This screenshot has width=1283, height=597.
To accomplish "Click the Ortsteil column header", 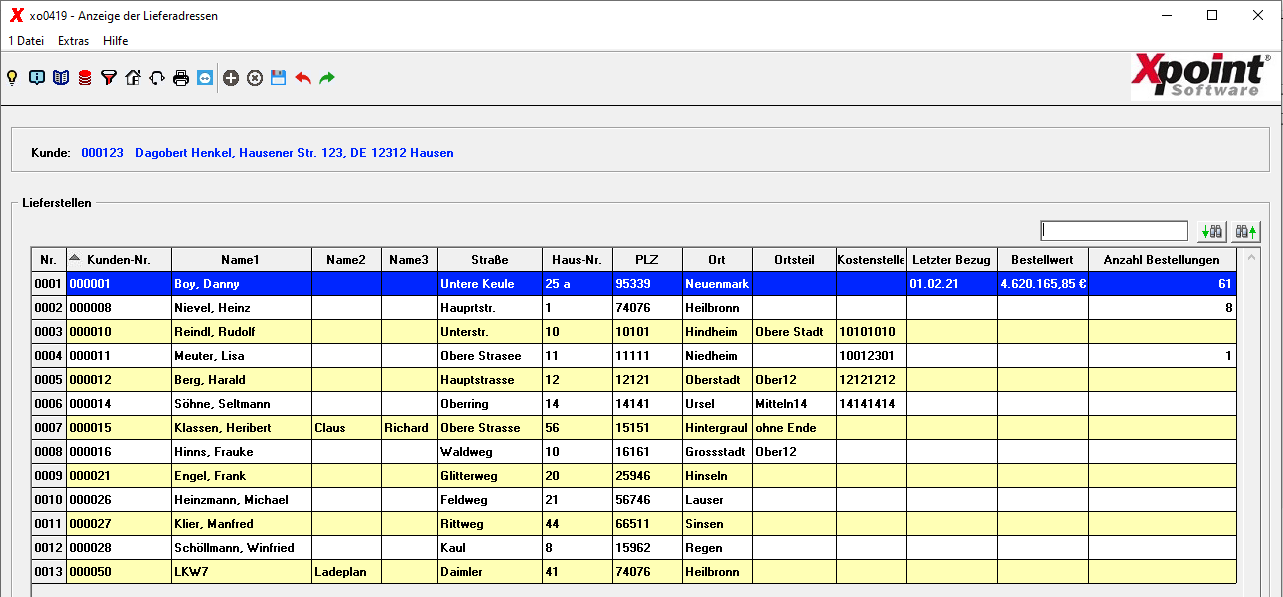I will (794, 260).
